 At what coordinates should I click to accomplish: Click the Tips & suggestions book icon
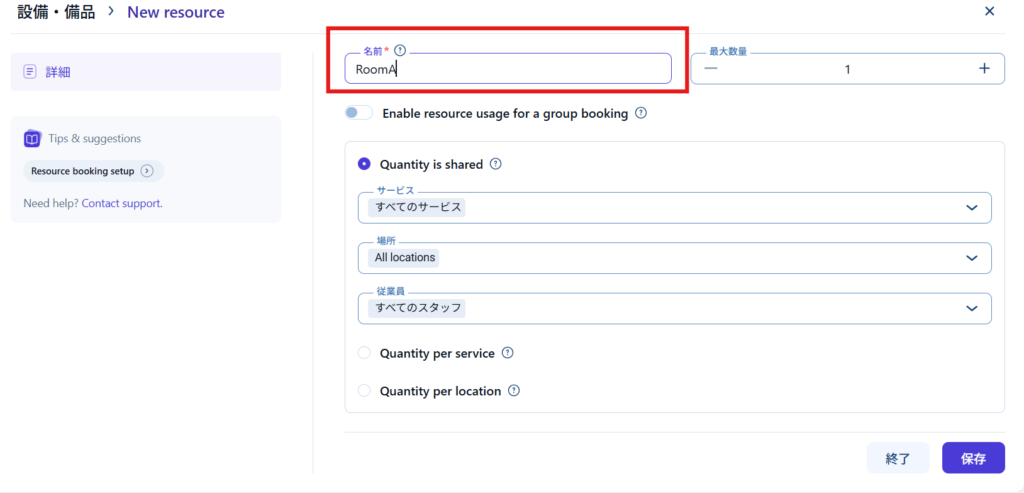(32, 139)
